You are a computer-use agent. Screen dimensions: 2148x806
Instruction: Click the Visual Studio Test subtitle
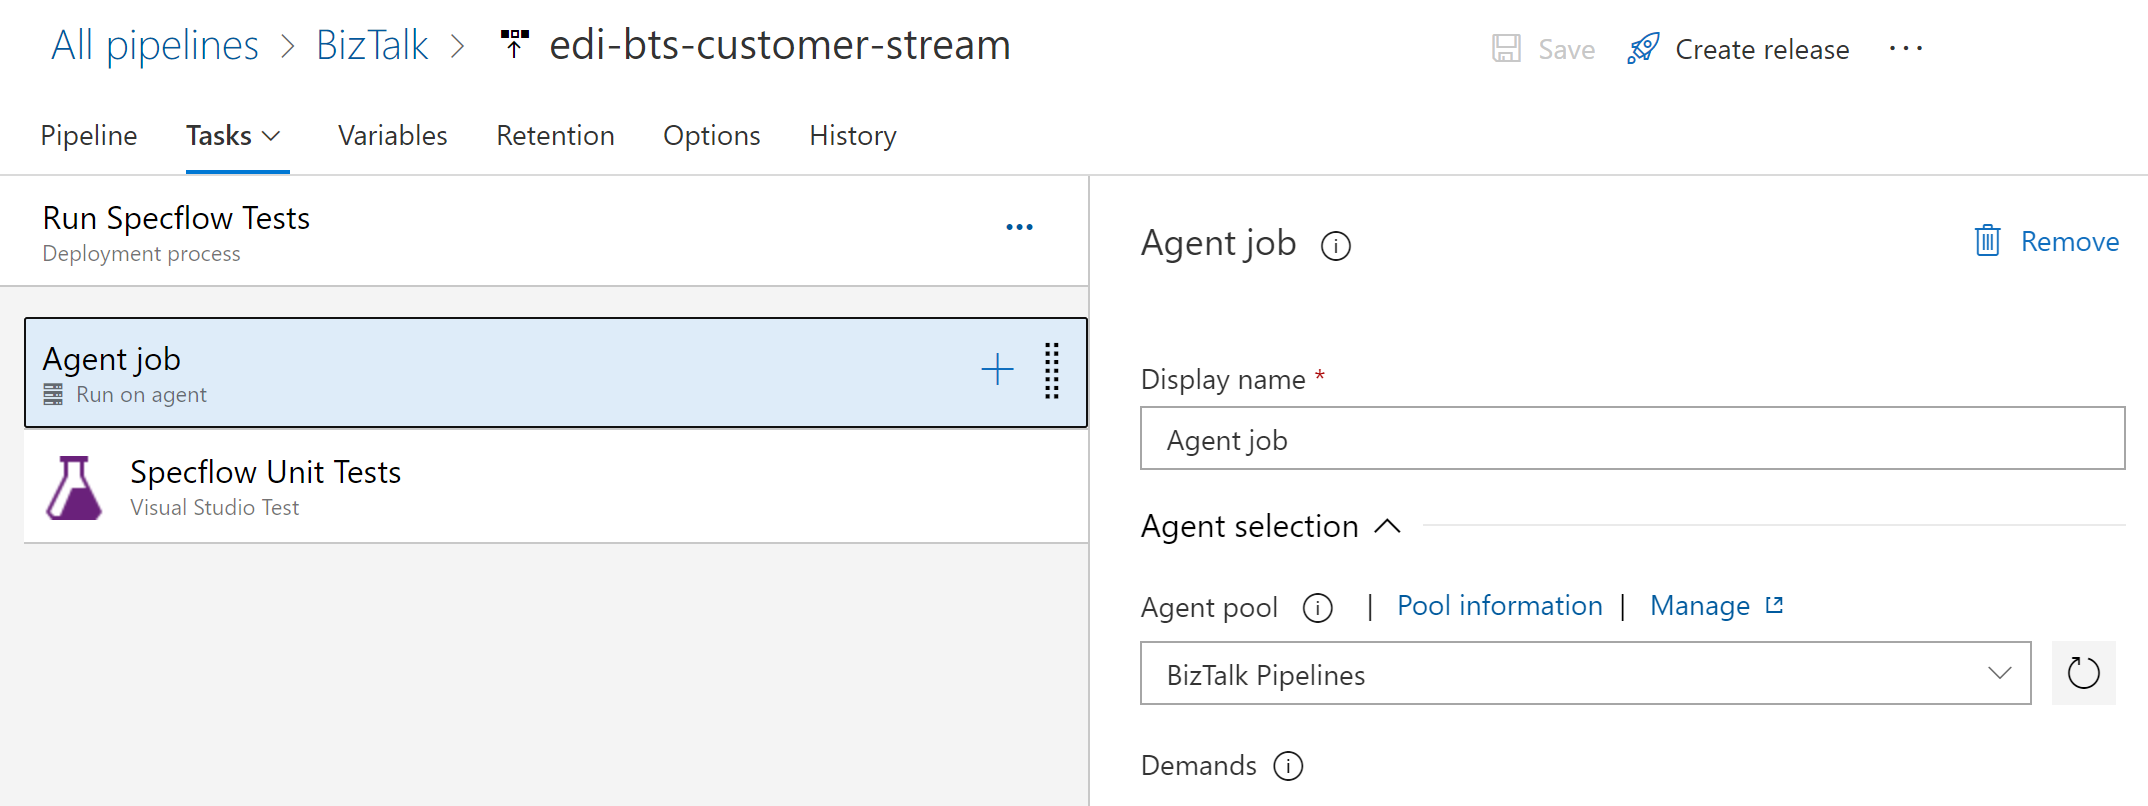[x=215, y=507]
